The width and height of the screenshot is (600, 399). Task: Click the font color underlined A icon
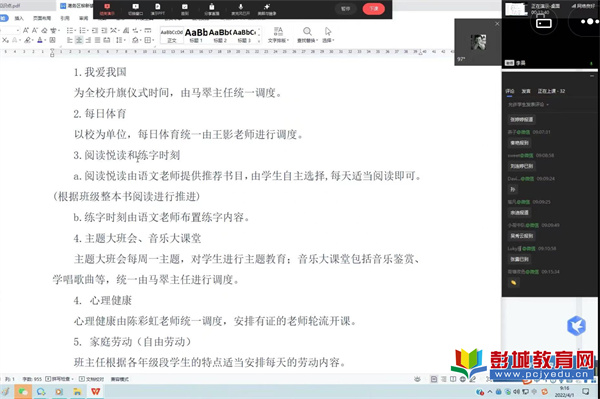40,40
